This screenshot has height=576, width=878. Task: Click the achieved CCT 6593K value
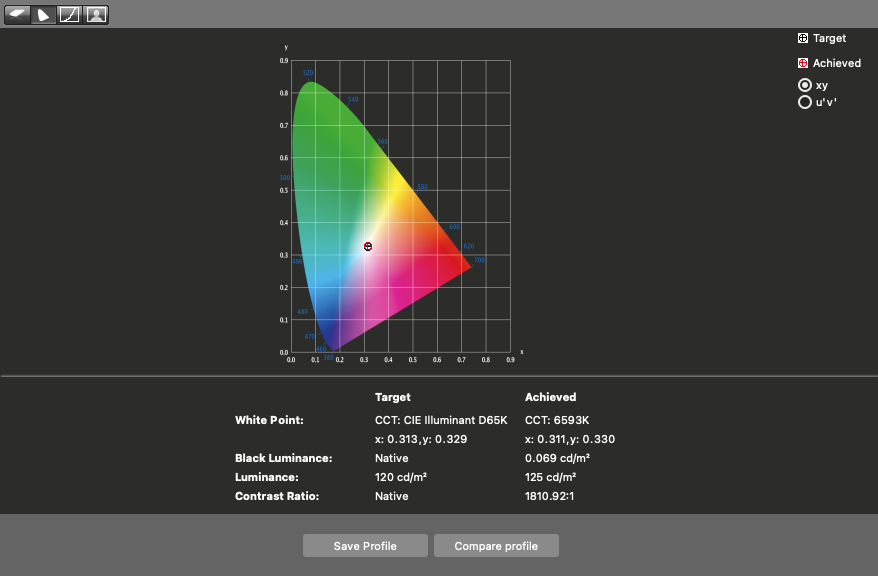[x=558, y=421]
